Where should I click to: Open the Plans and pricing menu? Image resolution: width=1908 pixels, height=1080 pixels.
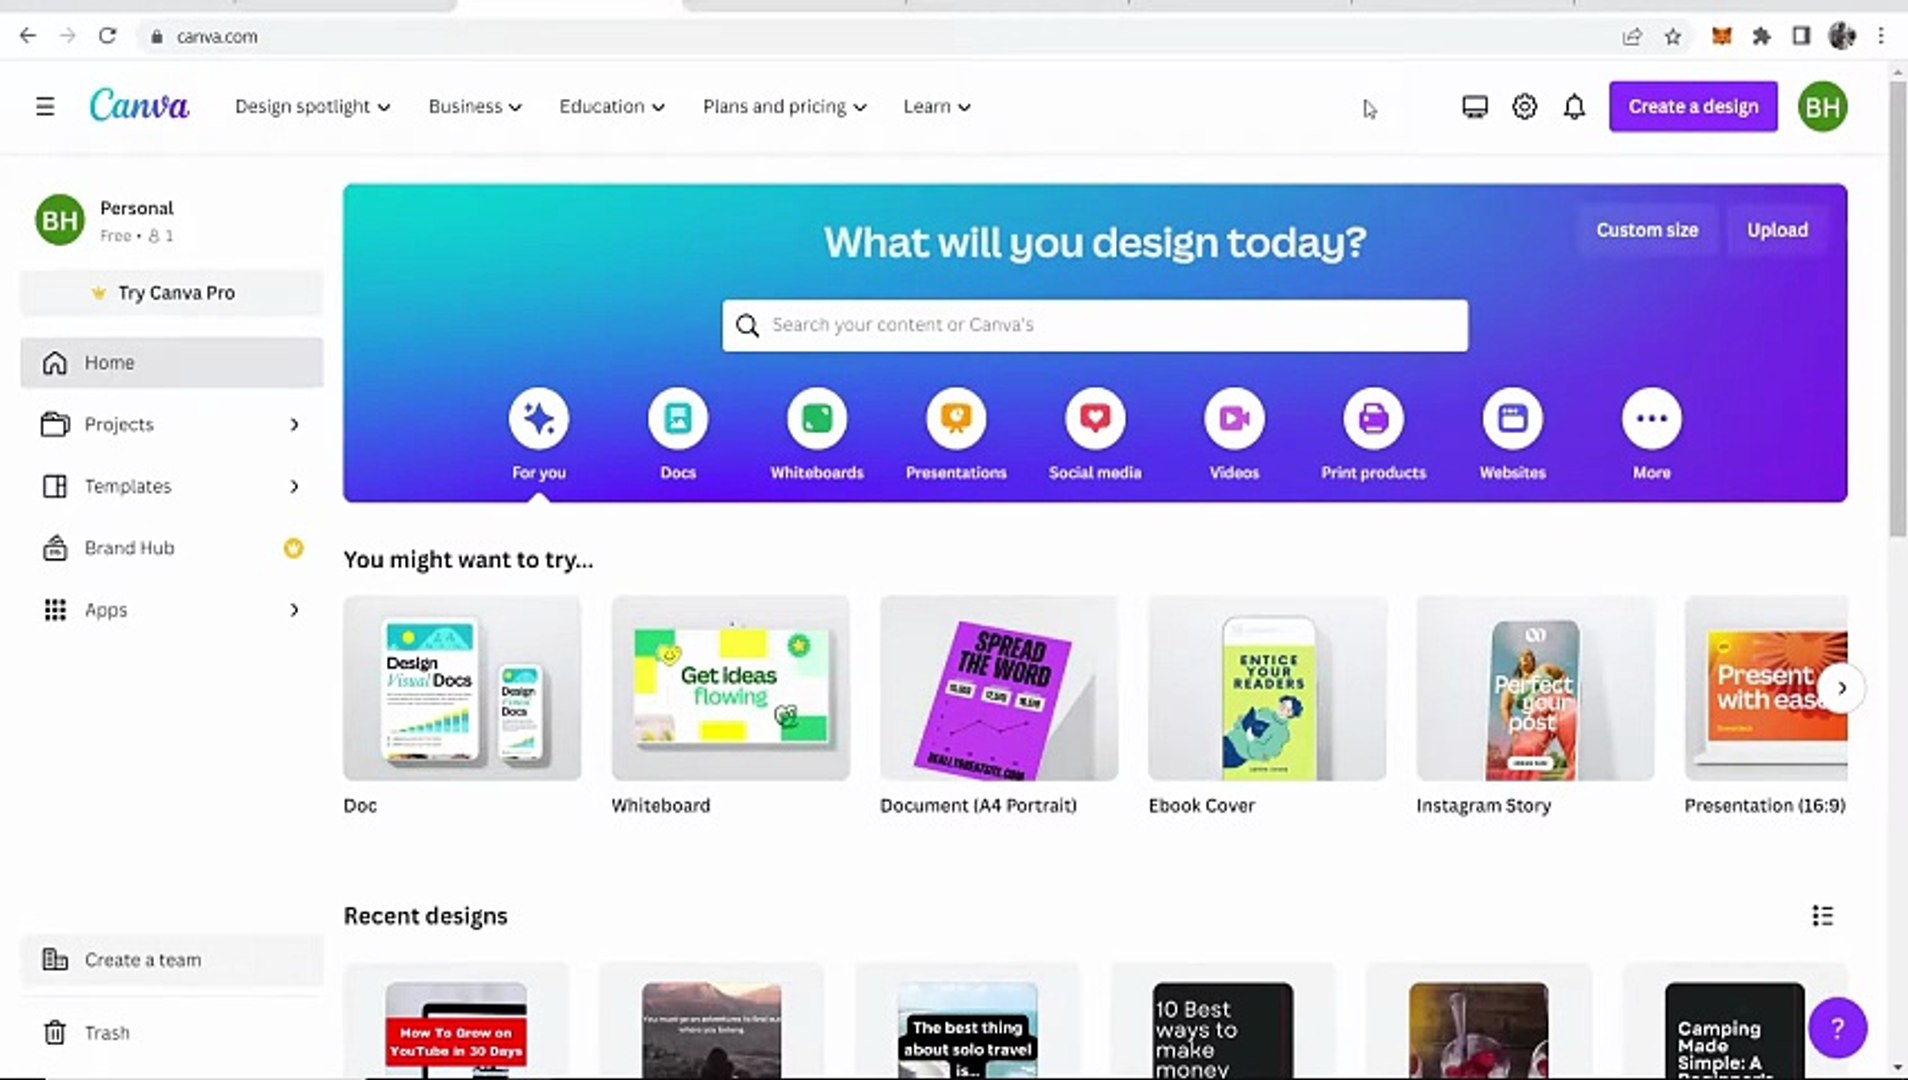tap(782, 106)
